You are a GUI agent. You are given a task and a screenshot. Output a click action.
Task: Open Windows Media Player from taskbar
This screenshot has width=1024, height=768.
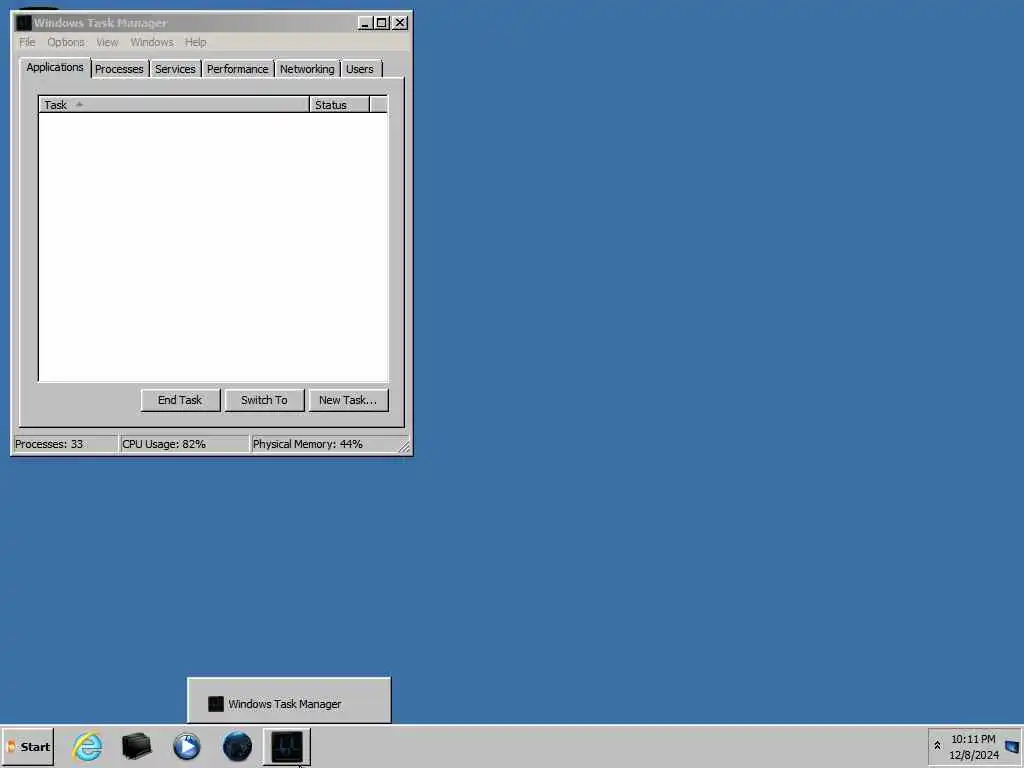[x=187, y=746]
